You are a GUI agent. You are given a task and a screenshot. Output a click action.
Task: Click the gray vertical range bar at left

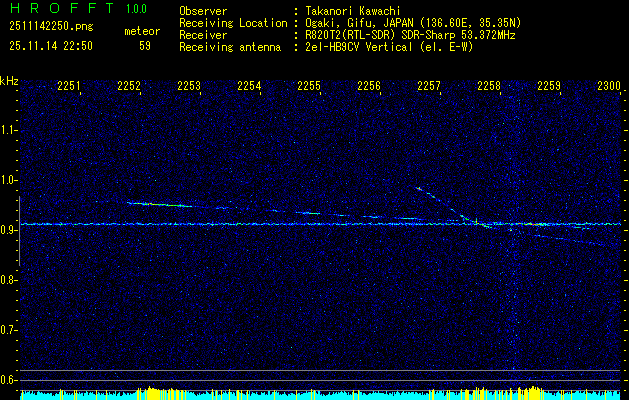pyautogui.click(x=19, y=231)
